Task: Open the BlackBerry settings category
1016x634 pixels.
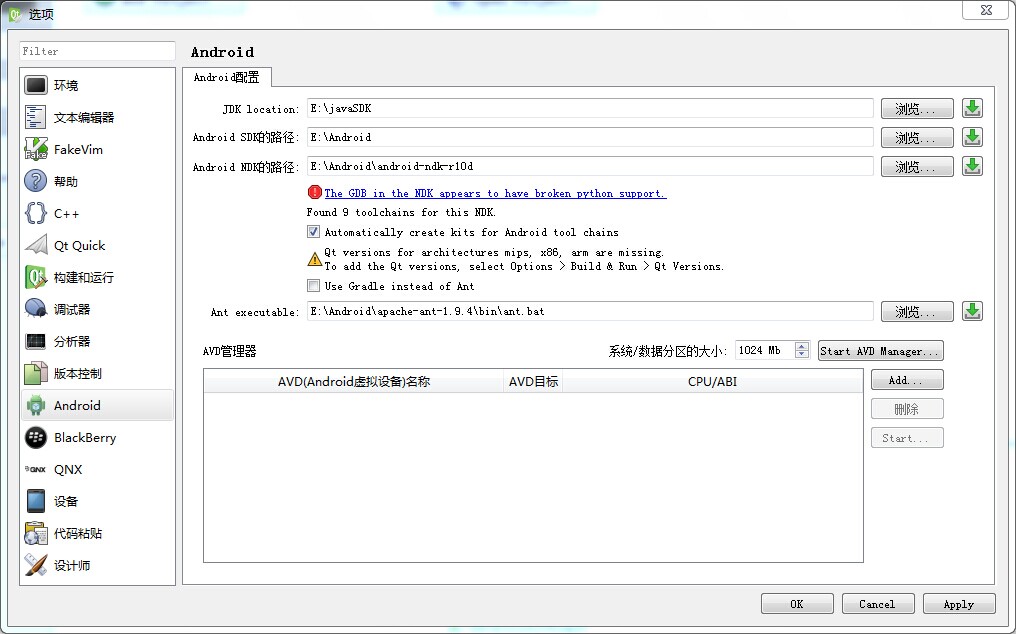Action: (x=97, y=438)
